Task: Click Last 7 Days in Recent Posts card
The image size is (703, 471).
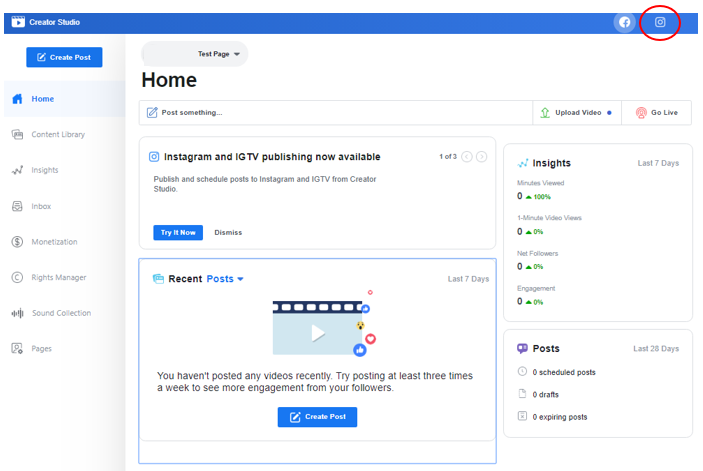Action: 468,279
